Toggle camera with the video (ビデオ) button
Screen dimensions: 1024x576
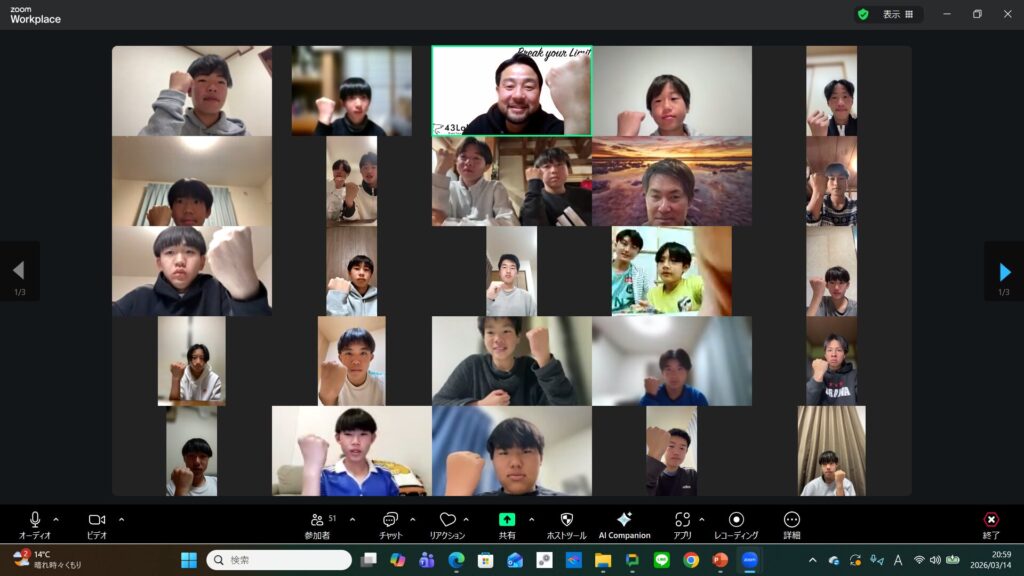click(x=97, y=520)
